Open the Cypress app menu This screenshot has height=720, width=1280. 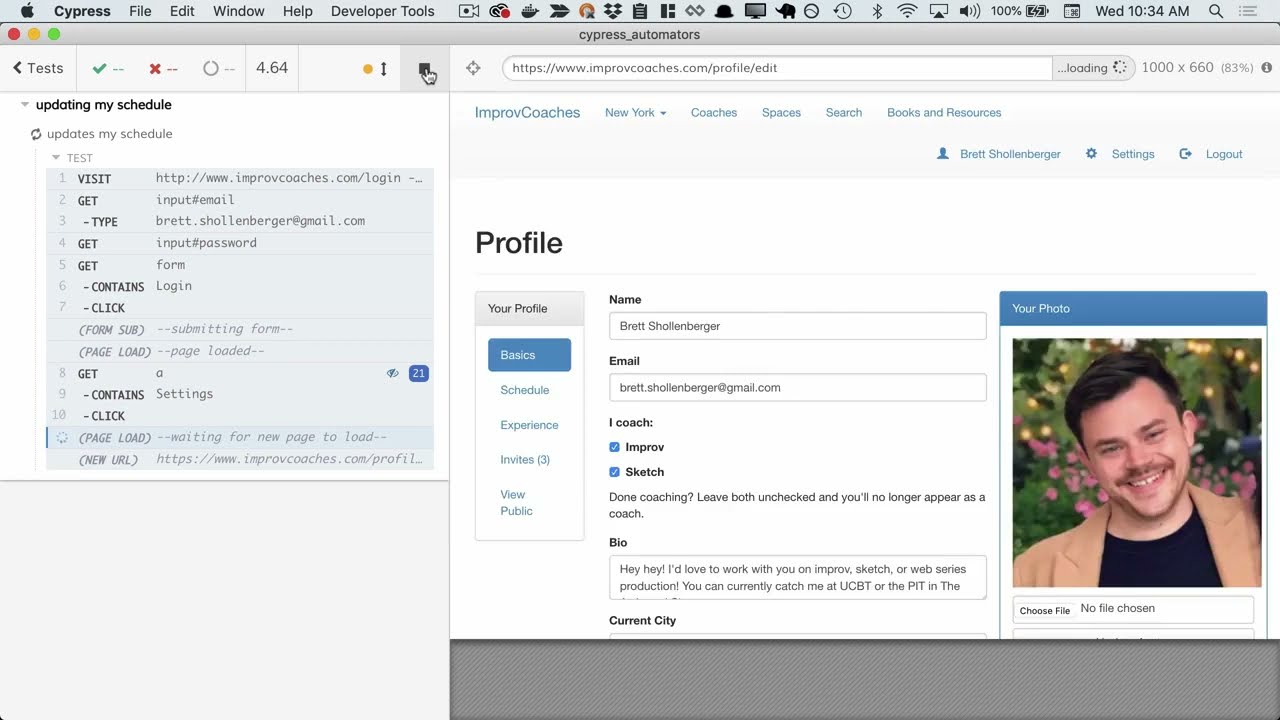pos(82,12)
